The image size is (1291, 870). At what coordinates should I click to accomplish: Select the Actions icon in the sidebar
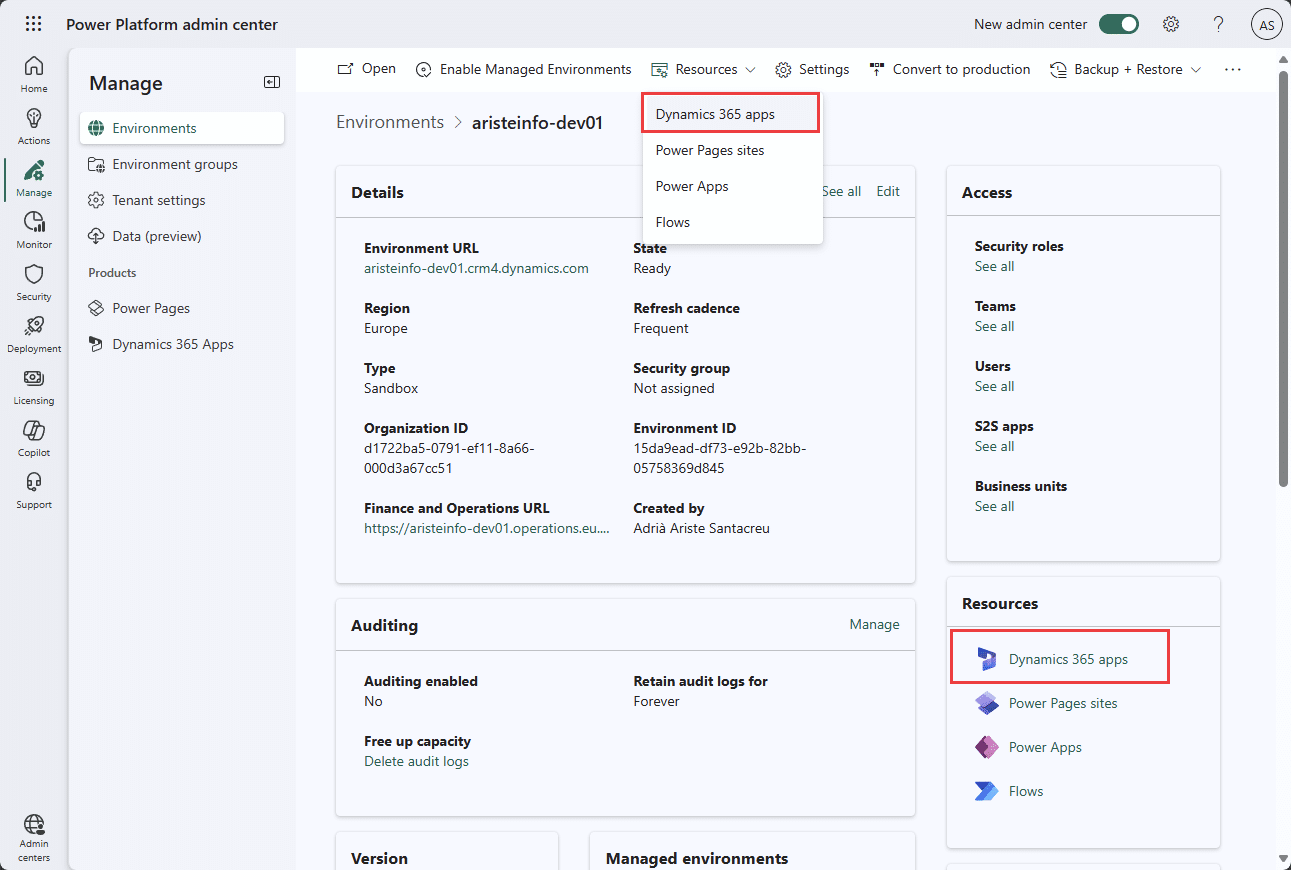[x=33, y=123]
